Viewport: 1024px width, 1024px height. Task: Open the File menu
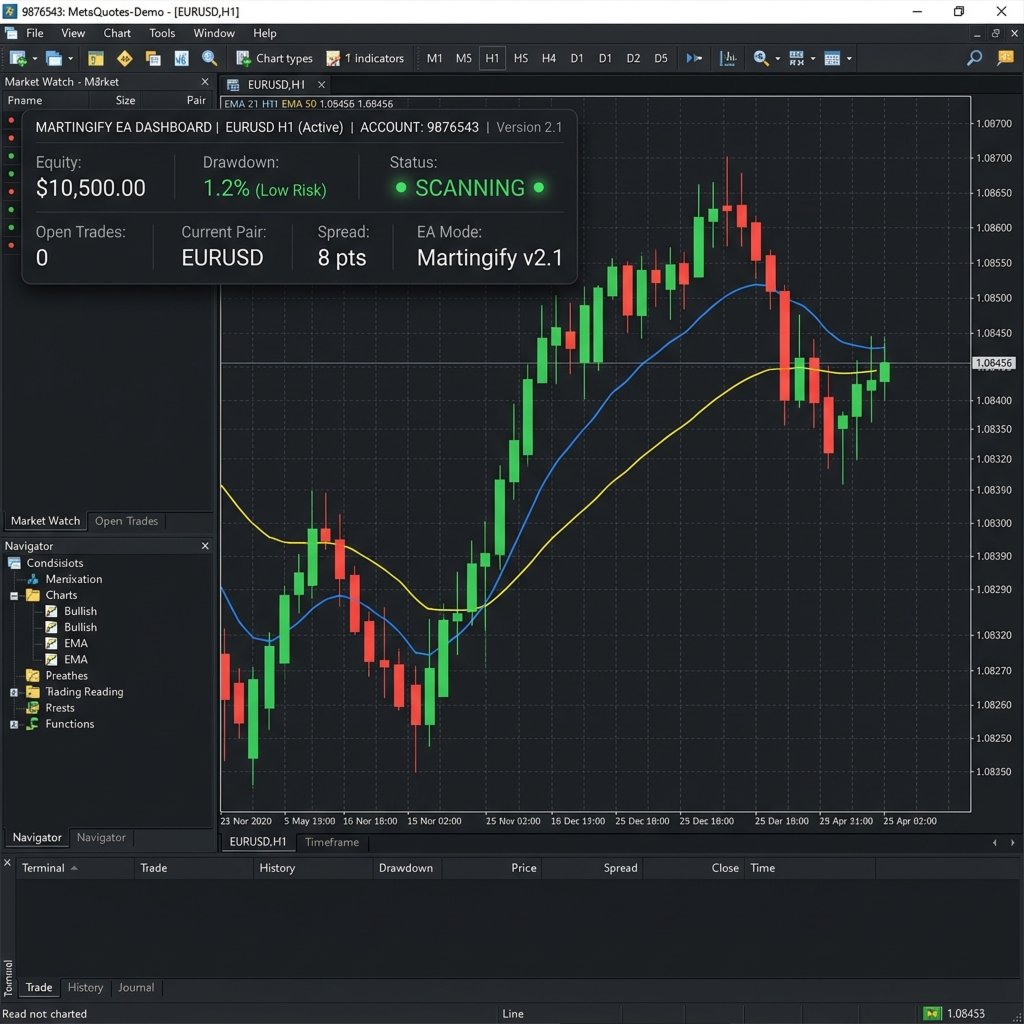35,33
